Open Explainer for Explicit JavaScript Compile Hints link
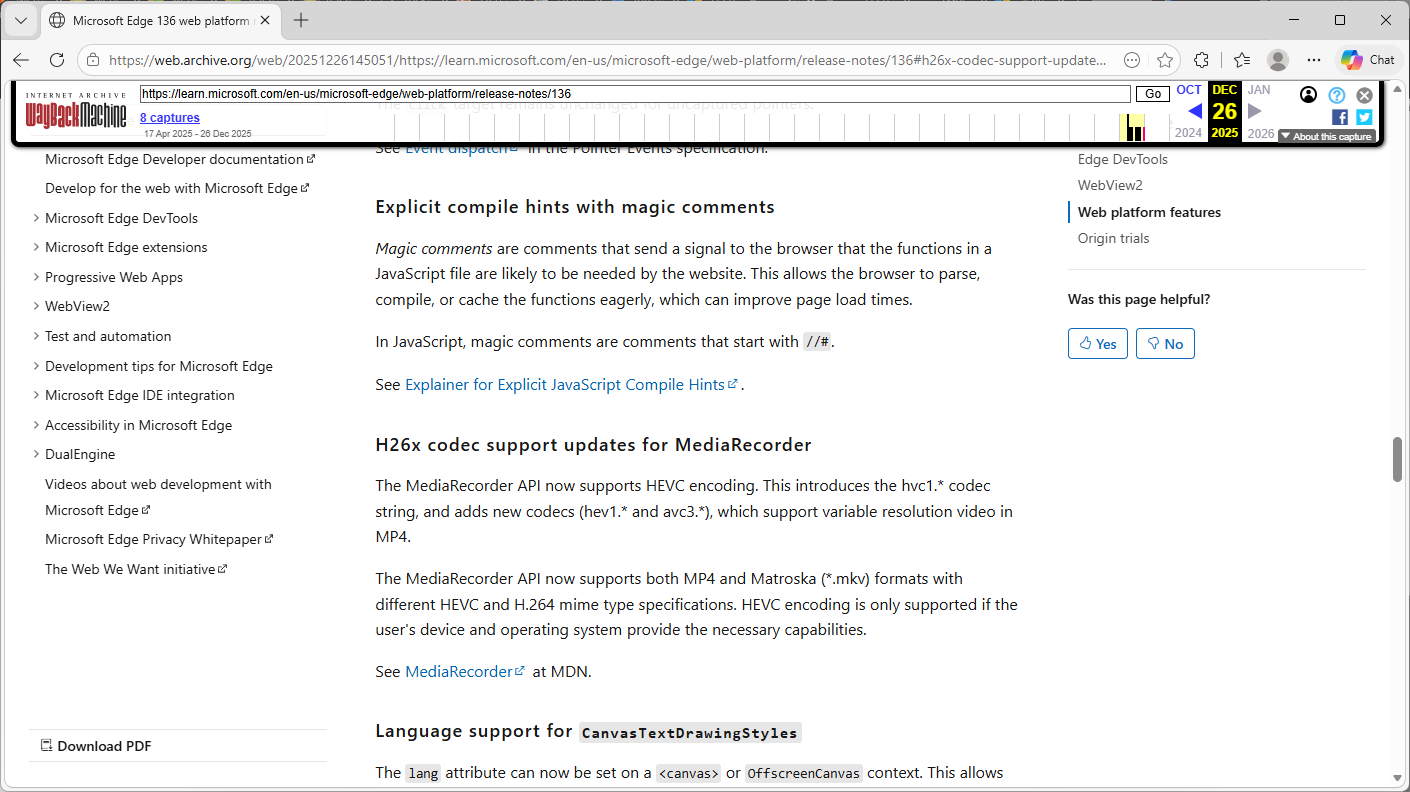 point(572,384)
